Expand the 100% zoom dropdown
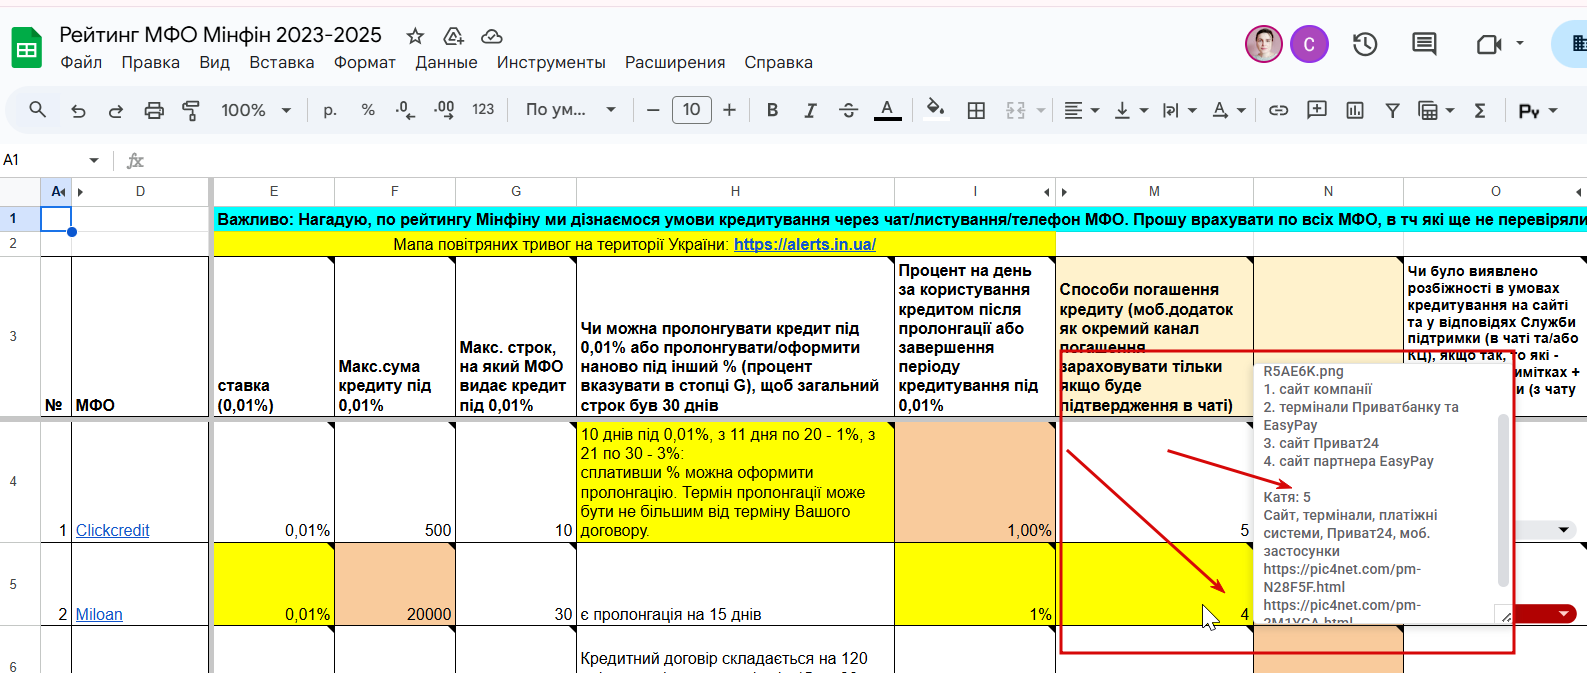1587x673 pixels. coord(256,111)
